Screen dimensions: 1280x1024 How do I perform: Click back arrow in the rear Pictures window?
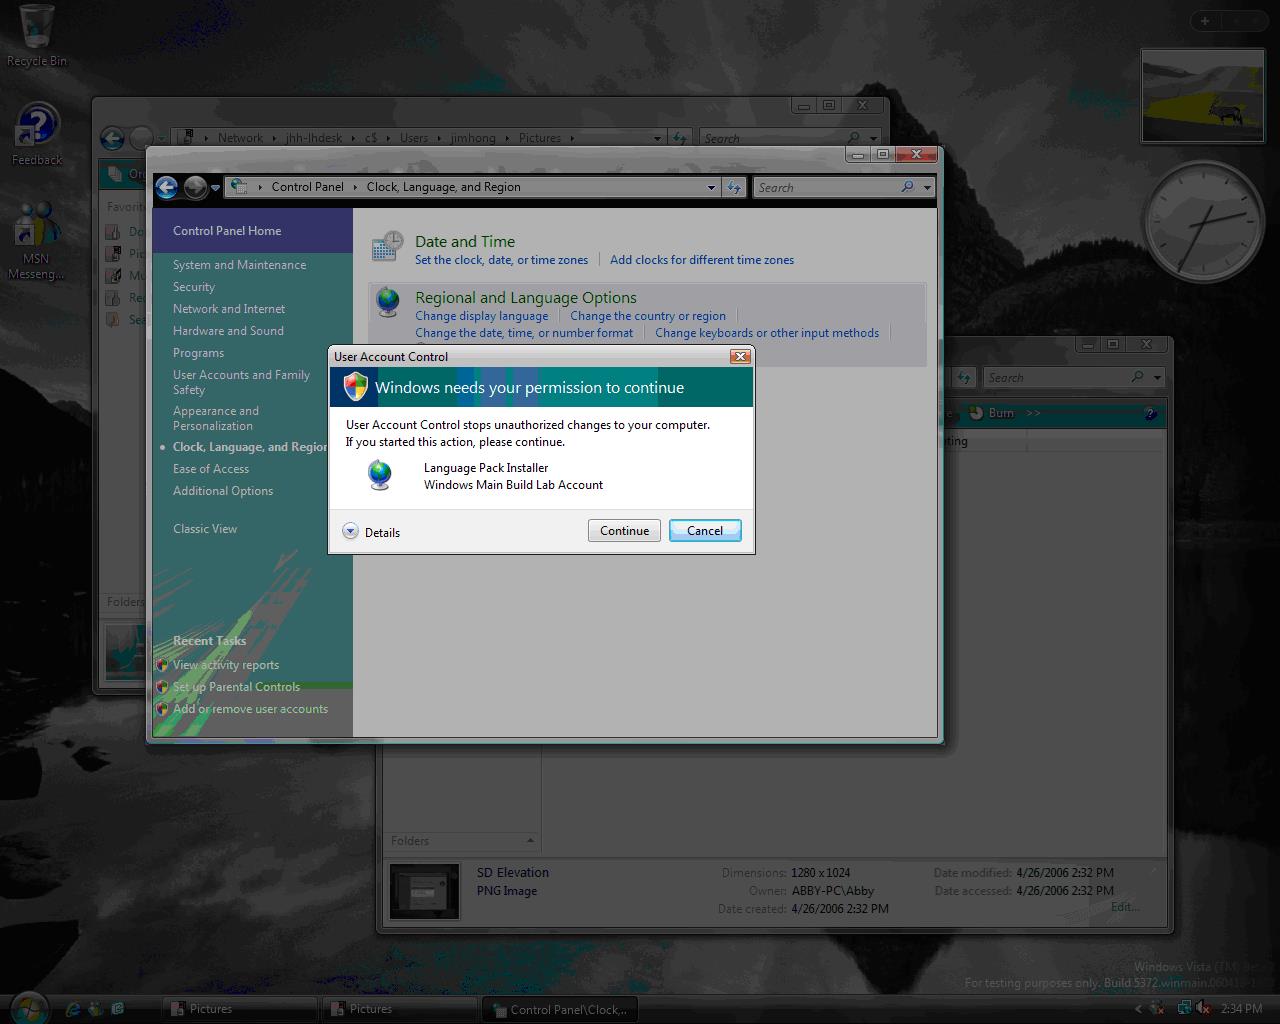coord(112,138)
